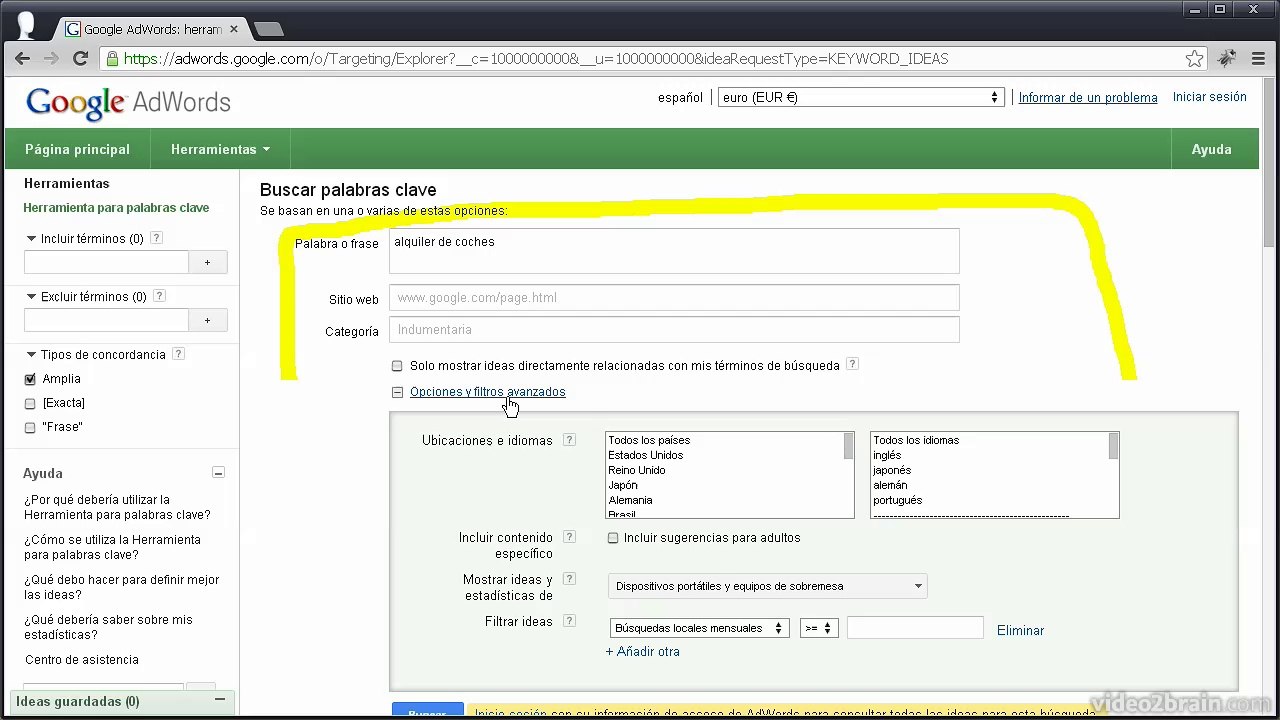Click the Informar de un problema link
Image resolution: width=1280 pixels, height=720 pixels.
[1088, 98]
